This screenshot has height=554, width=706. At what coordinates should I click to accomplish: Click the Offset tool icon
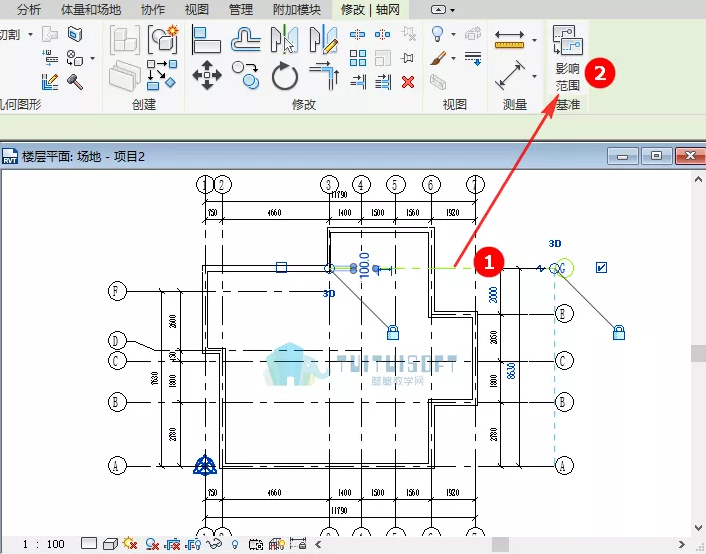pyautogui.click(x=245, y=40)
